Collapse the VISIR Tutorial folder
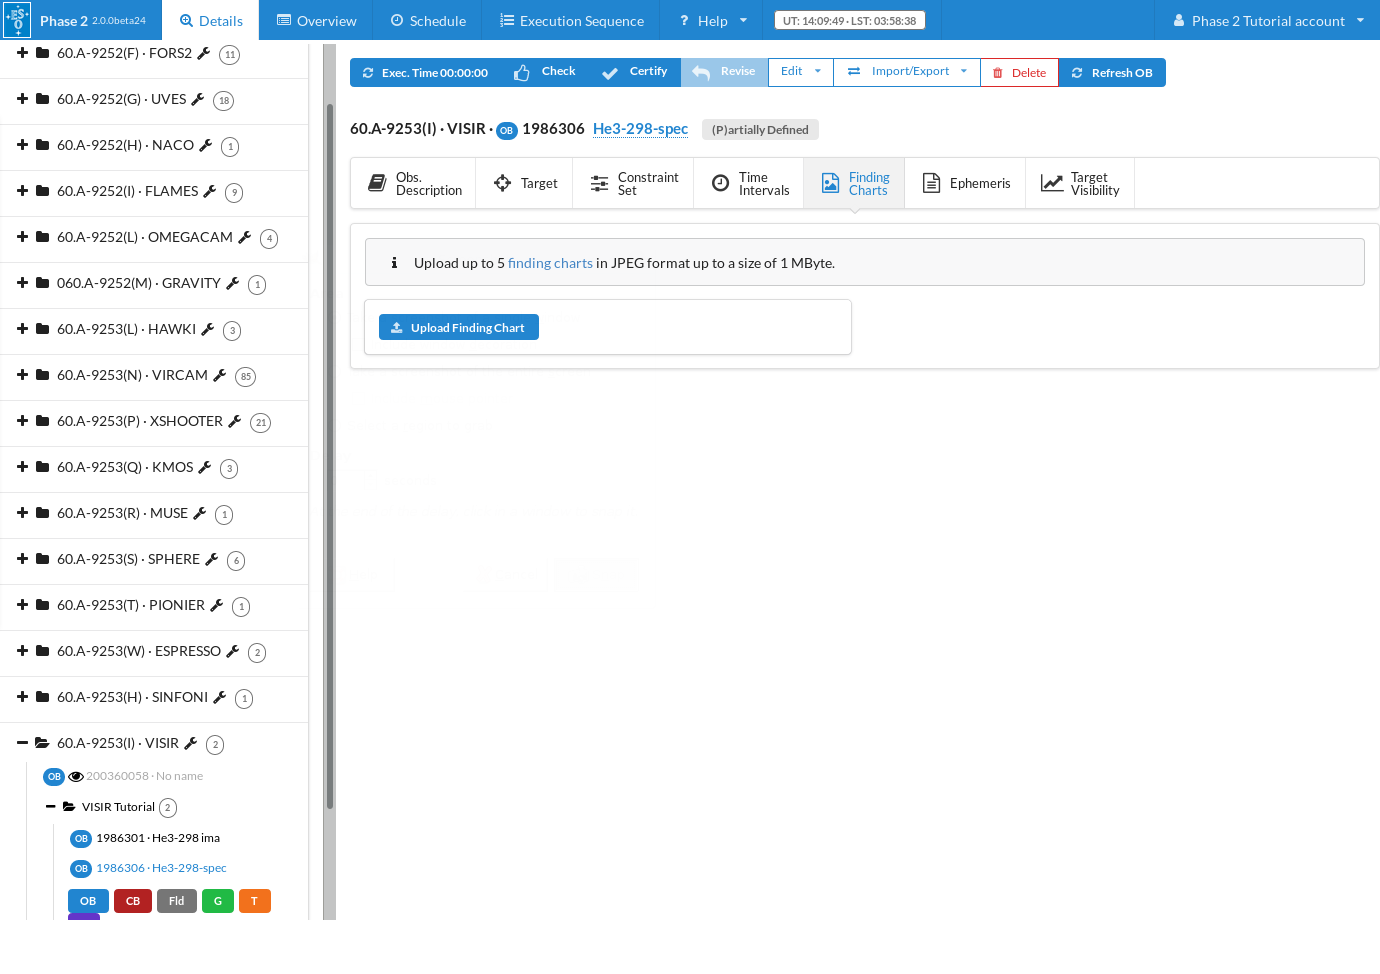 [50, 807]
